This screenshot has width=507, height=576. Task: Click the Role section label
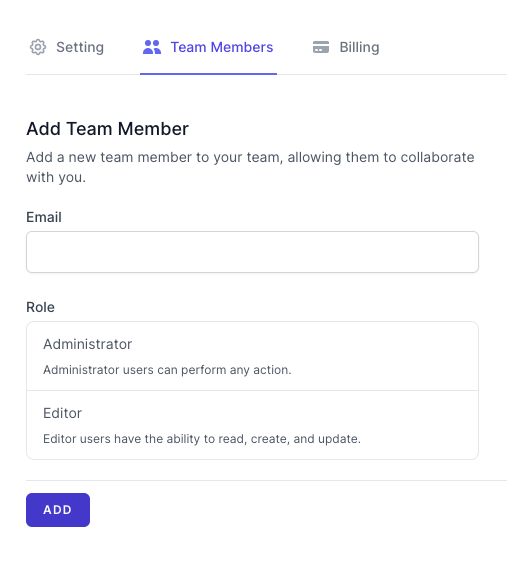tap(40, 307)
